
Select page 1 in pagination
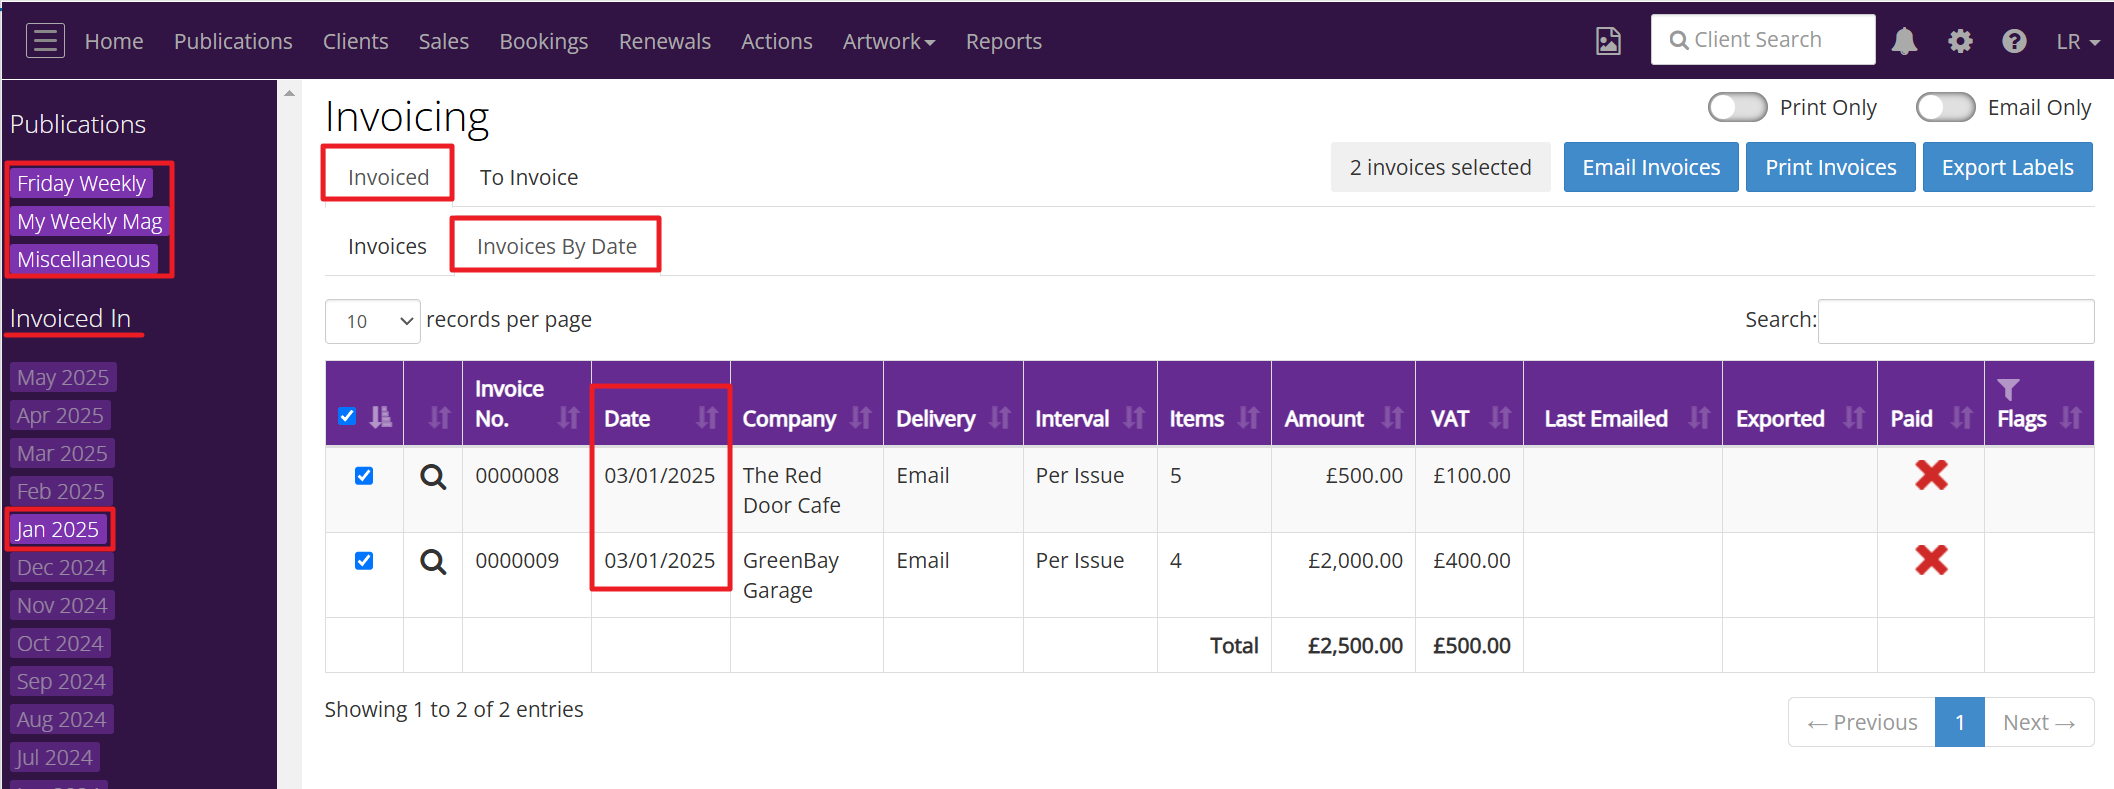[x=1960, y=722]
